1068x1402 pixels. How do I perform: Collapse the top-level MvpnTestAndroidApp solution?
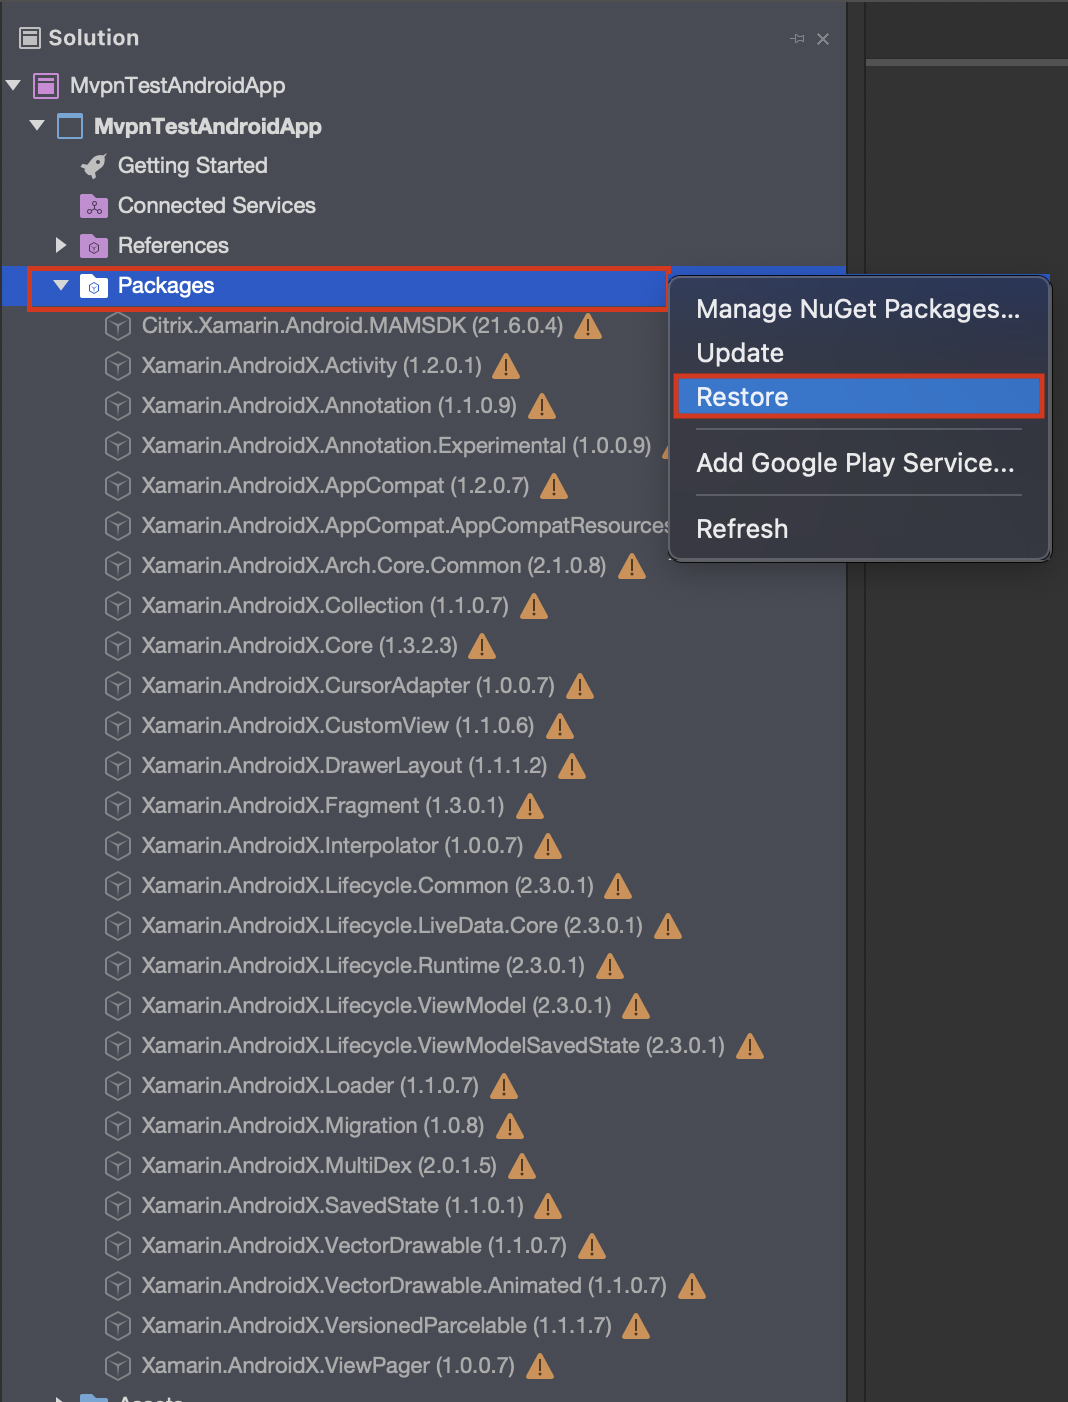click(14, 86)
